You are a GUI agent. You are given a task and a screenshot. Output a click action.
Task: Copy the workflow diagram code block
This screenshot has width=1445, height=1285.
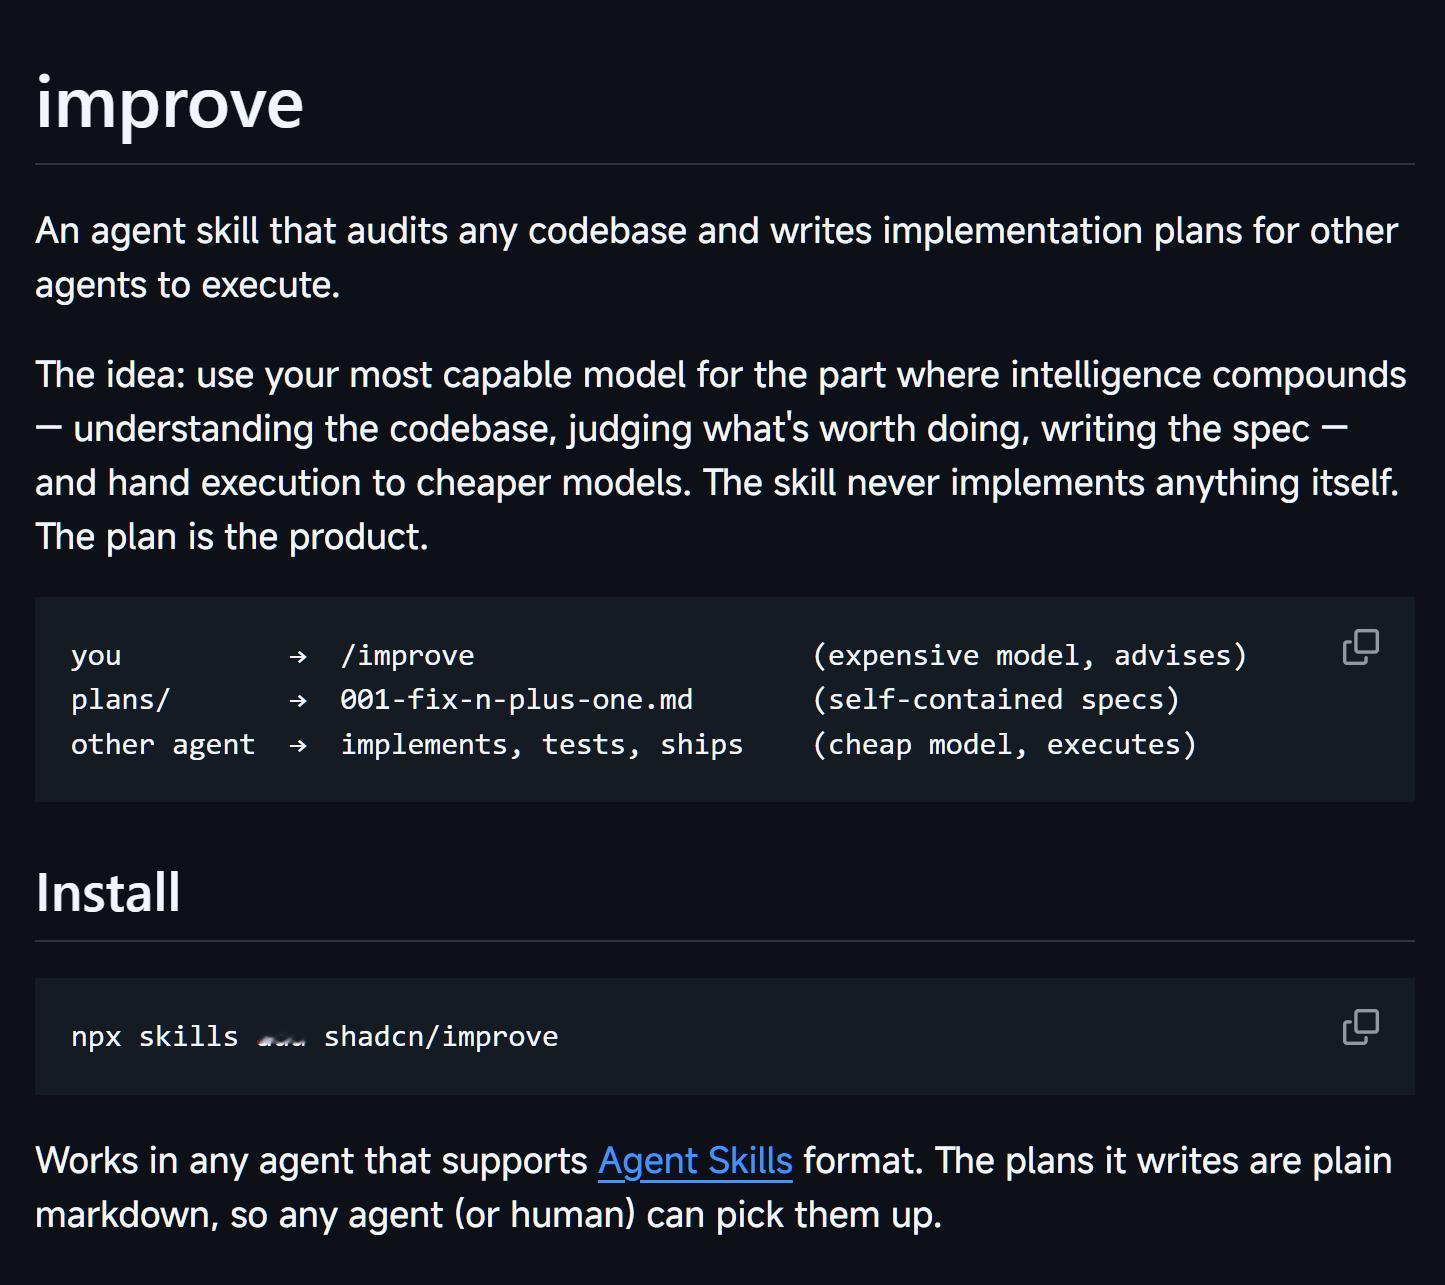(x=1360, y=647)
